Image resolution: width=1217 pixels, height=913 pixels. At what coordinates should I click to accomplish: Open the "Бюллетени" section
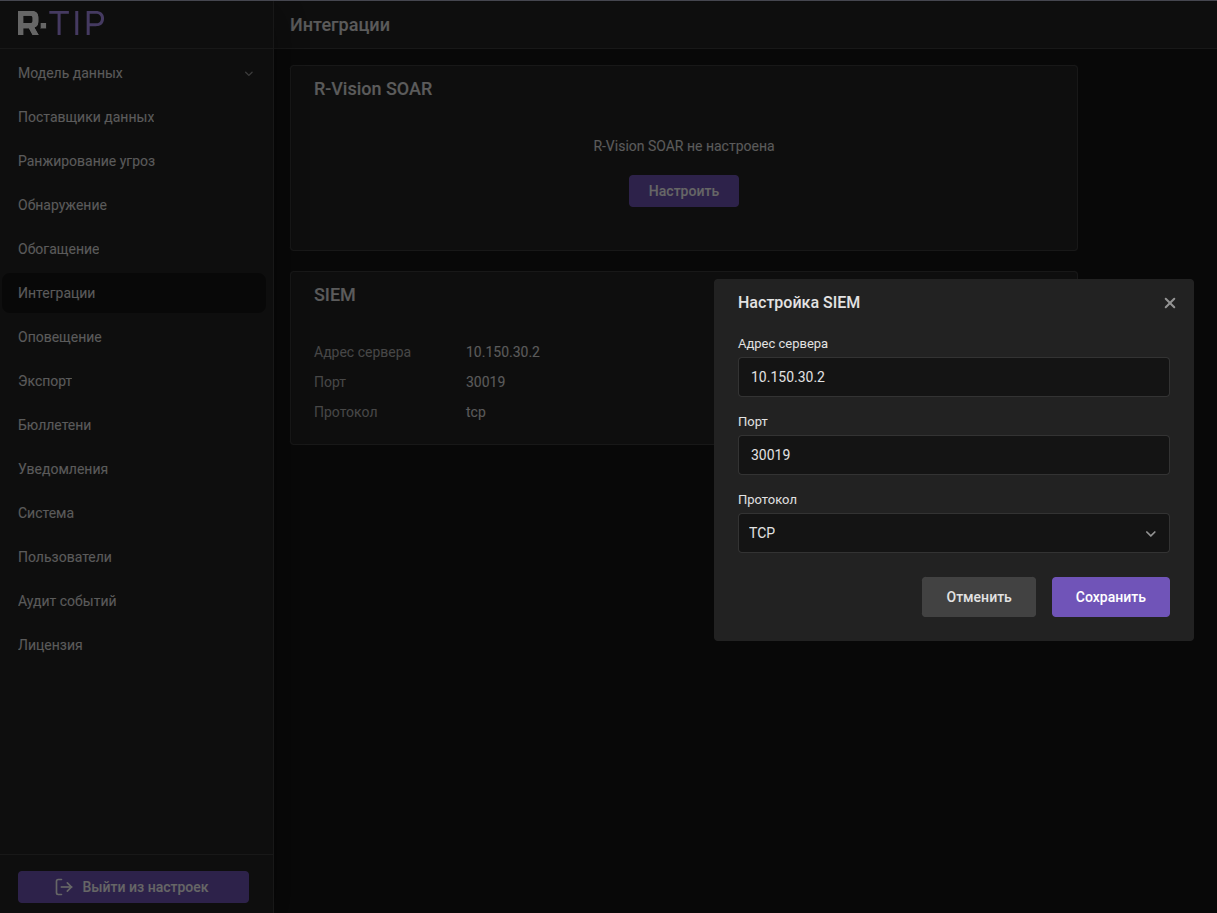pos(52,424)
